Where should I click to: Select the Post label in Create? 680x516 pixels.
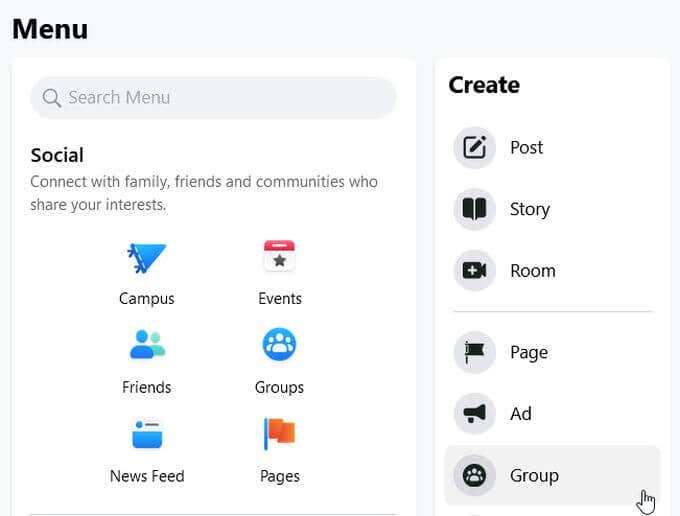(x=526, y=148)
